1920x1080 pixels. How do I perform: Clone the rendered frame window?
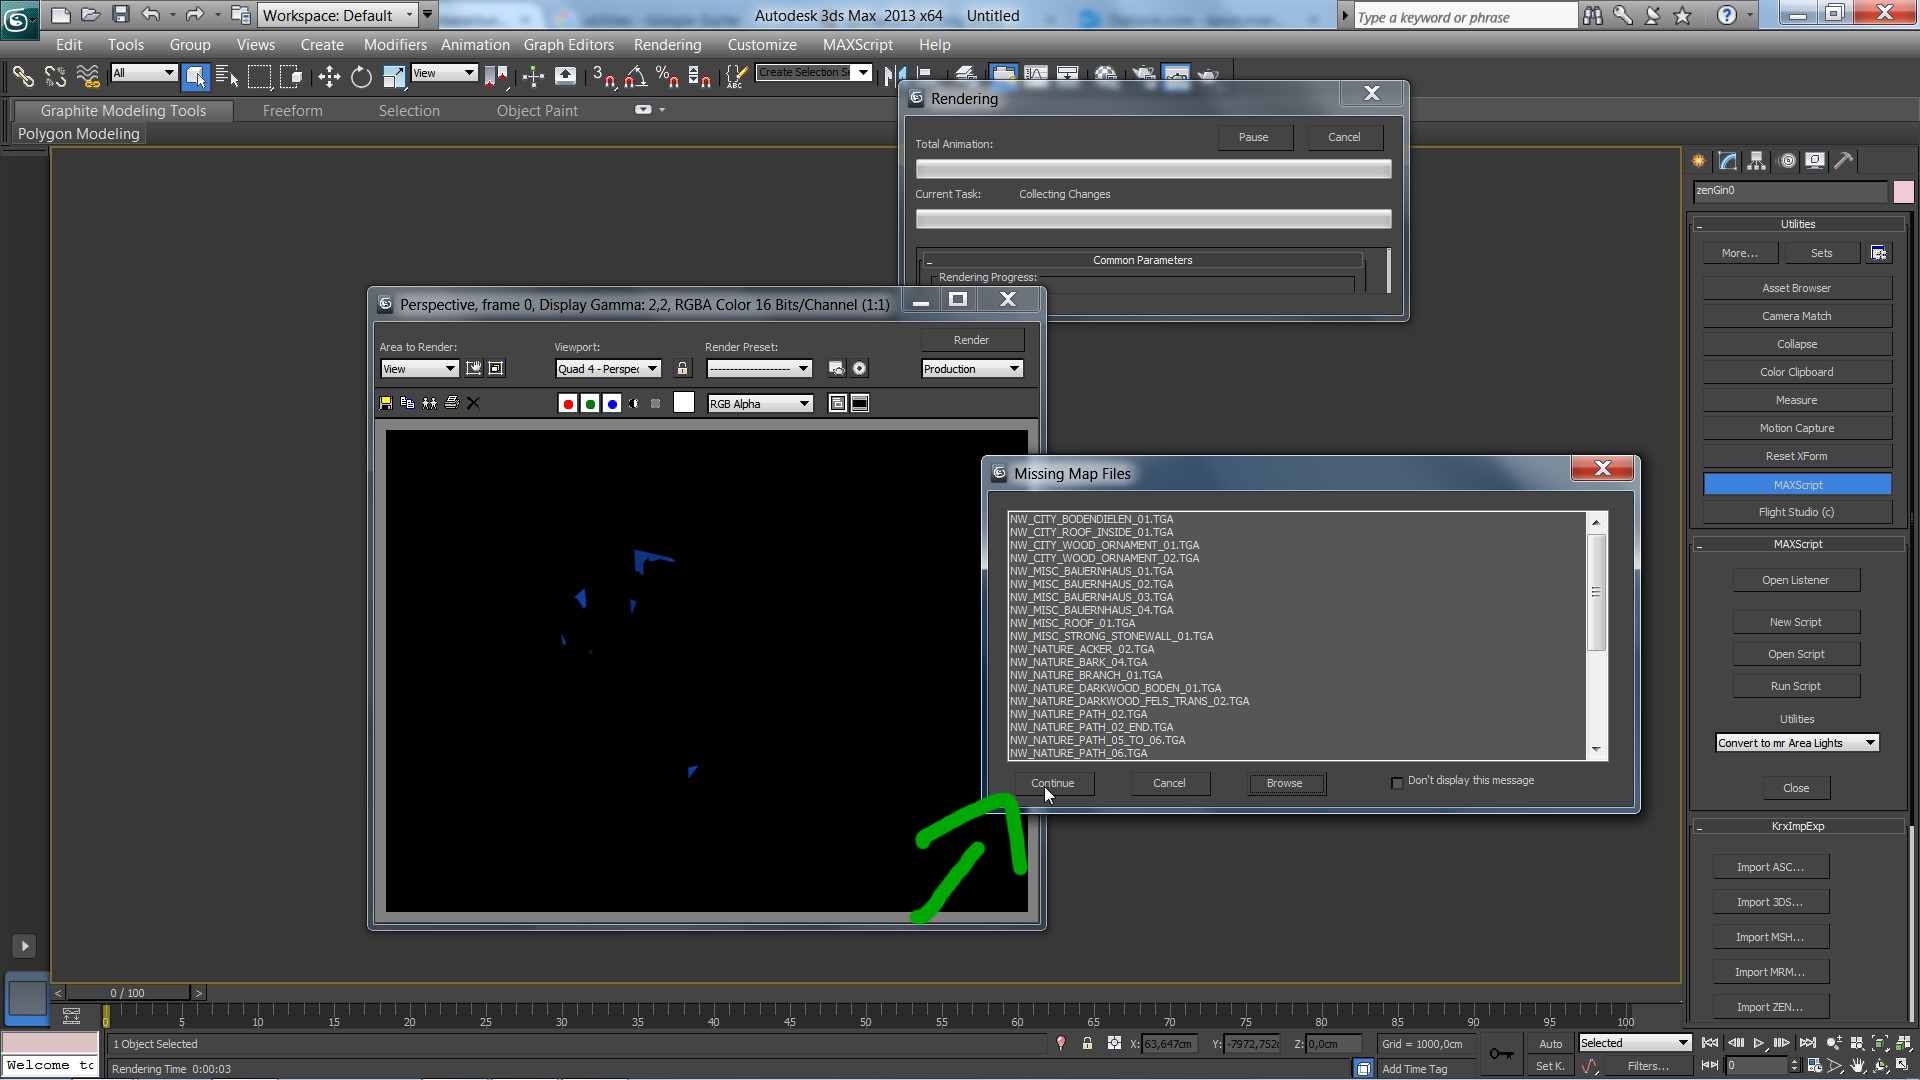(429, 403)
